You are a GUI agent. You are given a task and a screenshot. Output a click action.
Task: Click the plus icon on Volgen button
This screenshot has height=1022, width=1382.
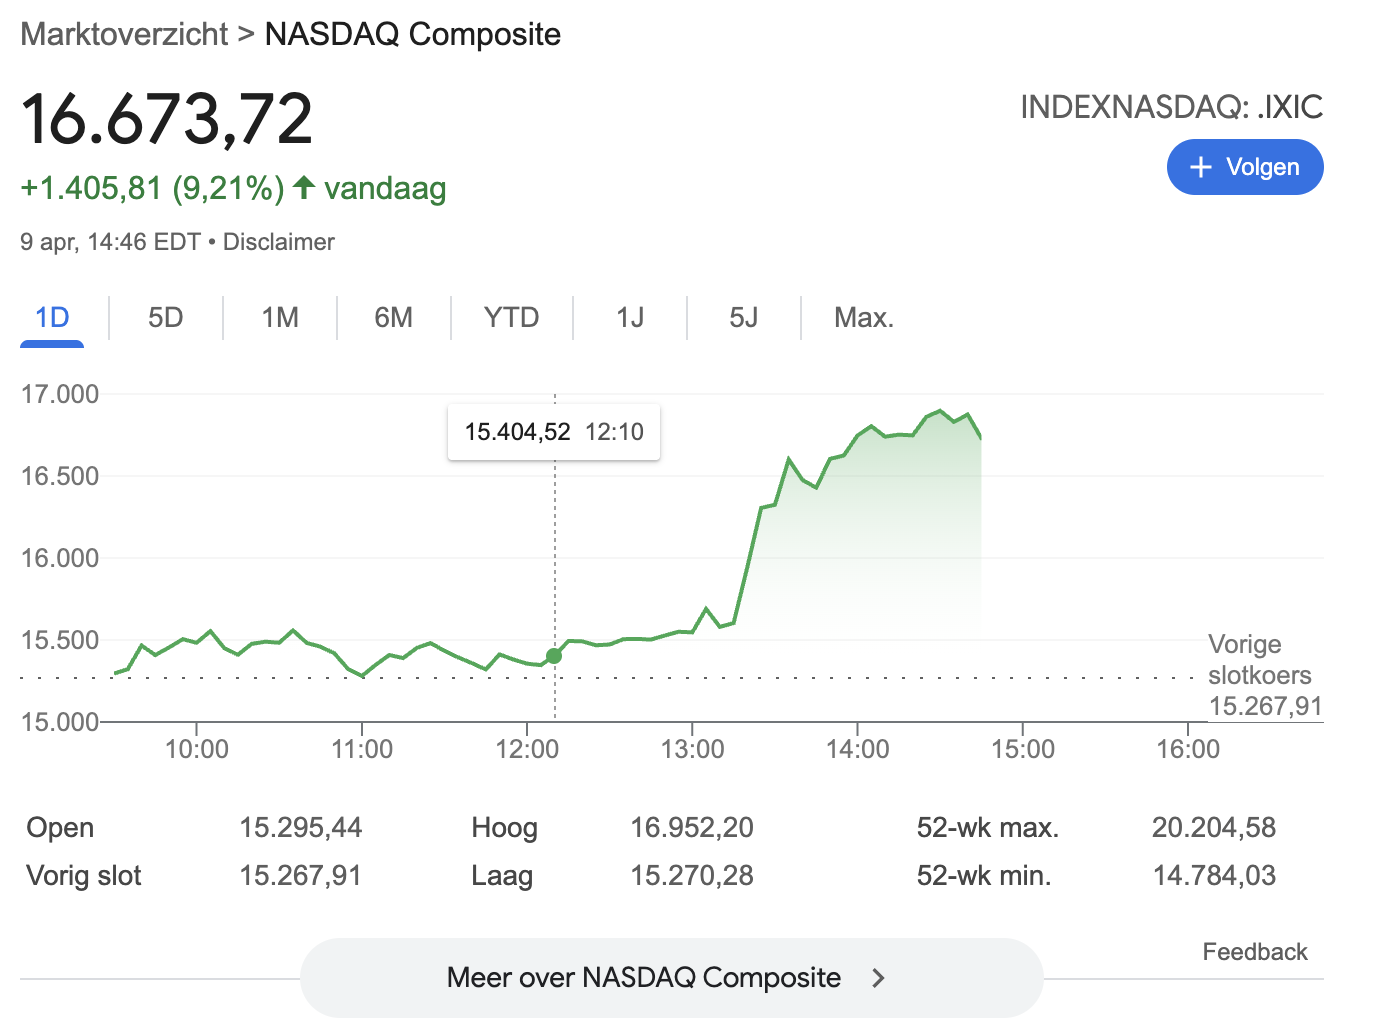point(1201,167)
